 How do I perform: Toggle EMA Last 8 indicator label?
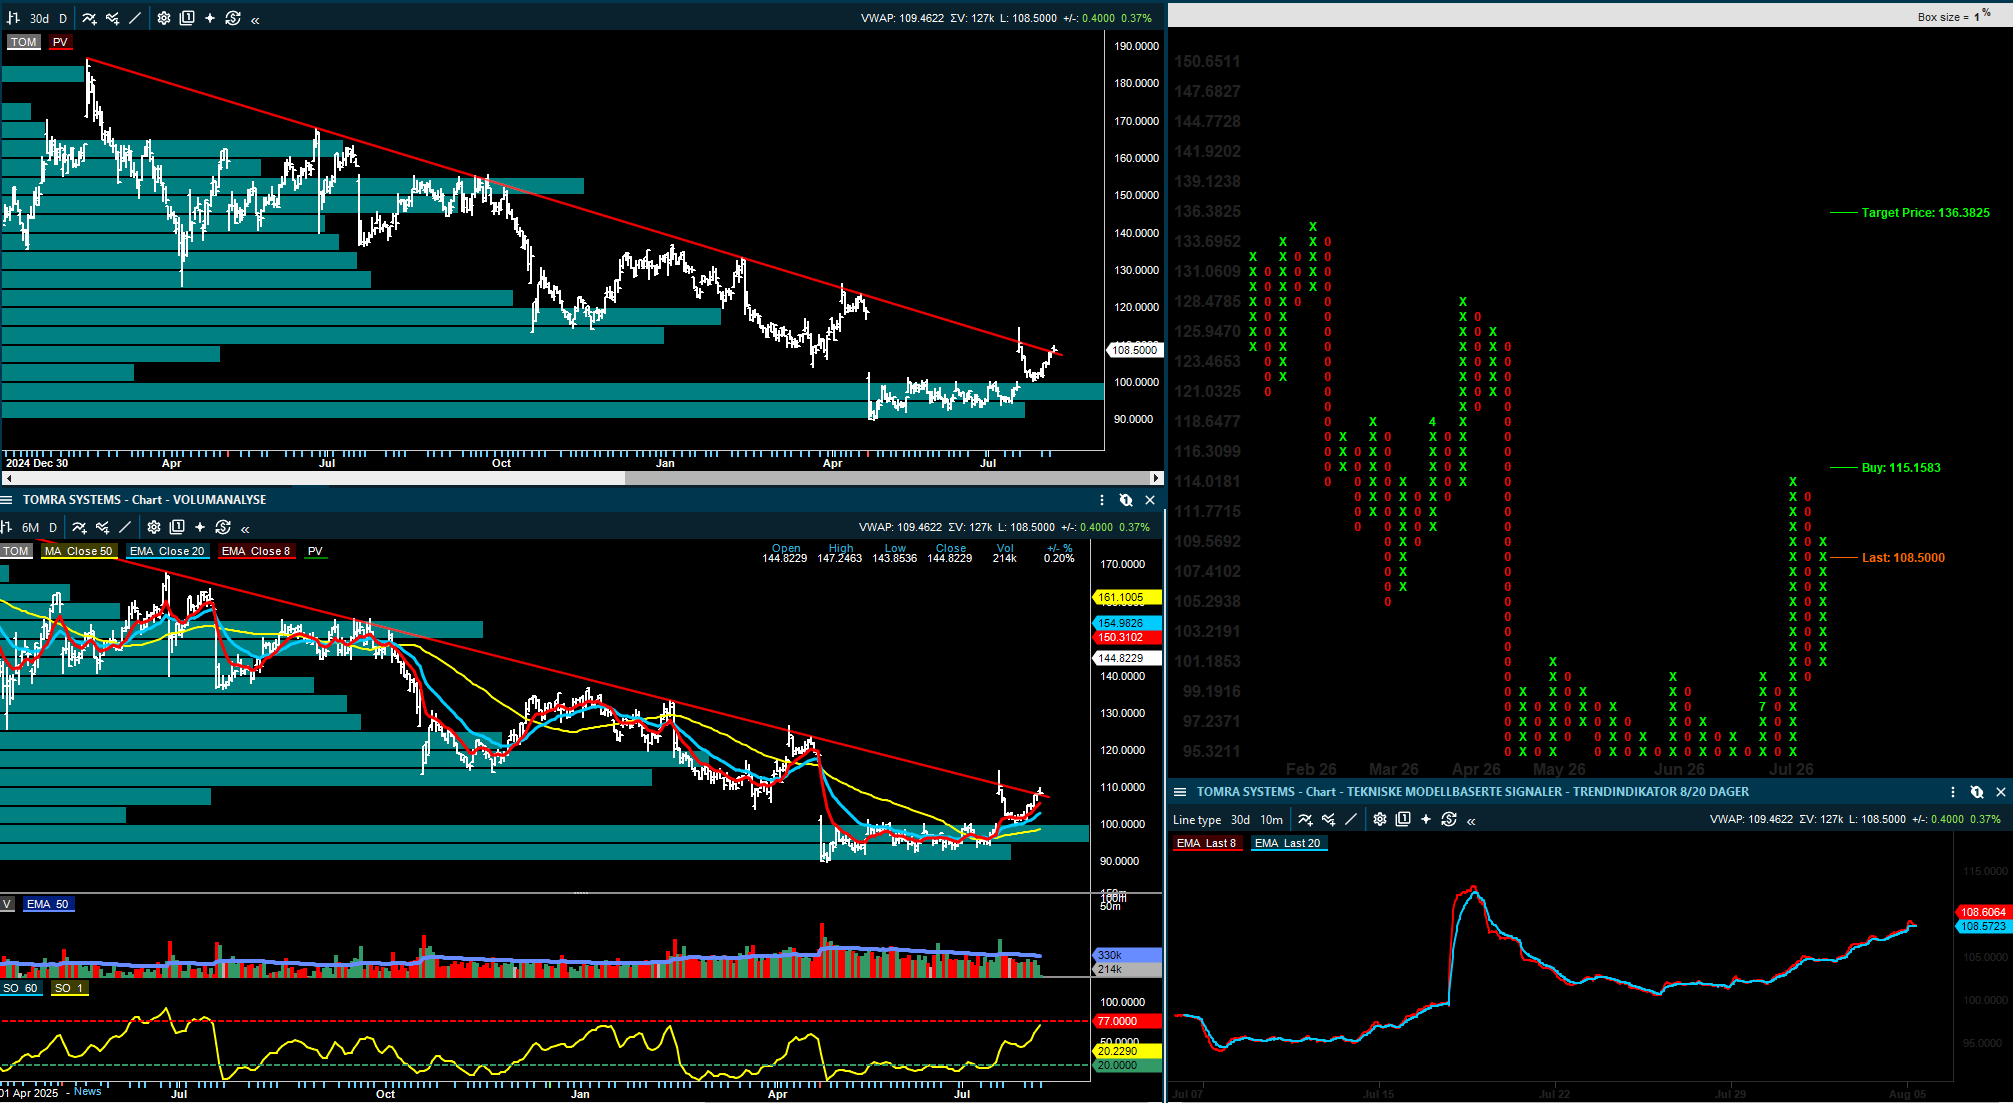(1206, 843)
